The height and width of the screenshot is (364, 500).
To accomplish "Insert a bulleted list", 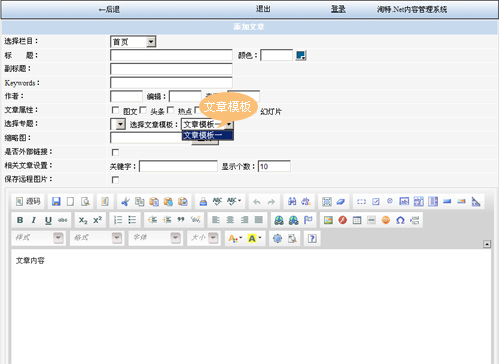I will click(x=132, y=220).
